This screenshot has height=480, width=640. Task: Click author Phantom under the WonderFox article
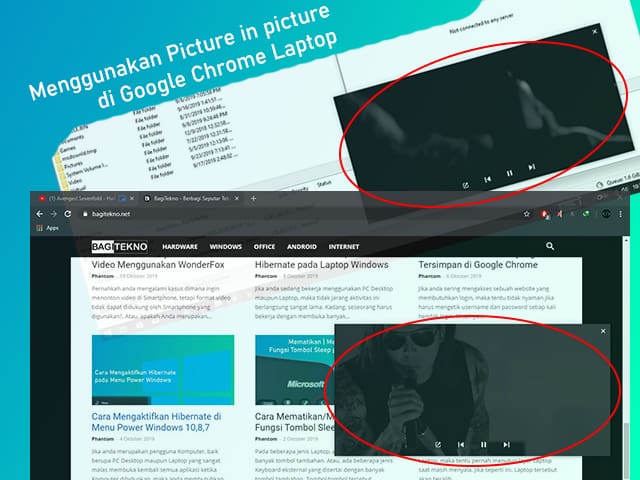(102, 276)
